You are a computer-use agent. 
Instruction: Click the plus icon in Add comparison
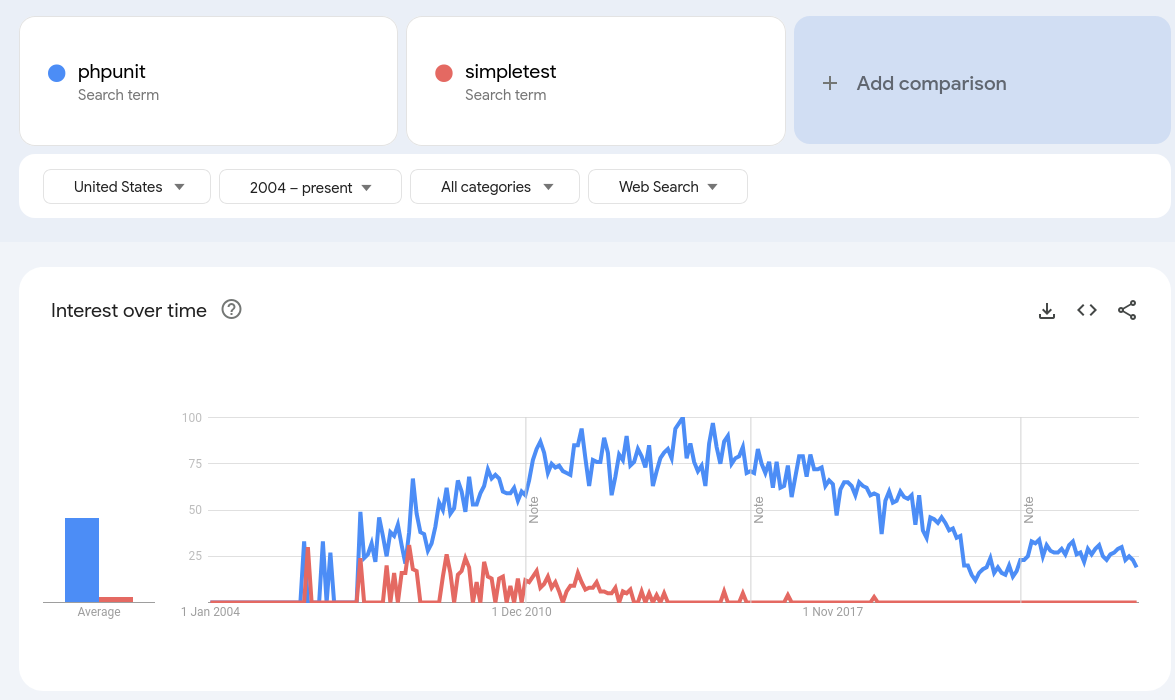(829, 84)
